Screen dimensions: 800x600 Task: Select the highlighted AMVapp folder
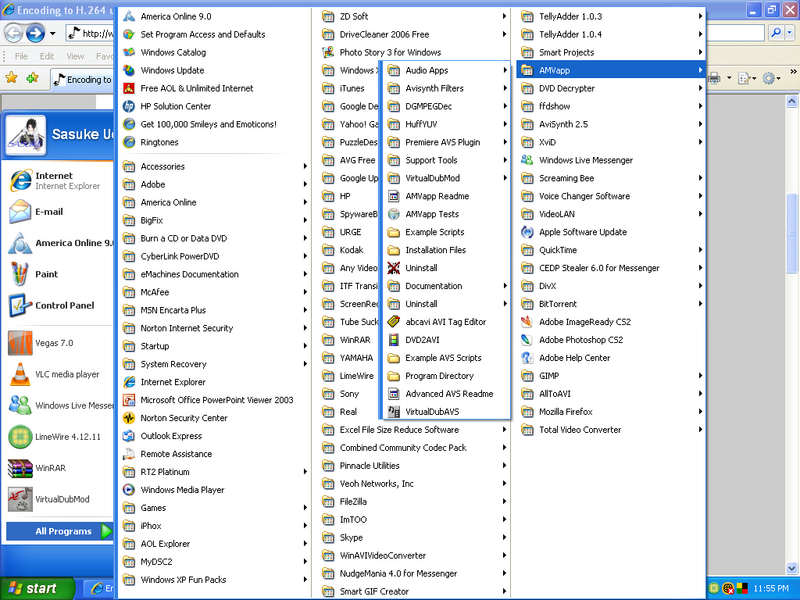click(x=611, y=70)
